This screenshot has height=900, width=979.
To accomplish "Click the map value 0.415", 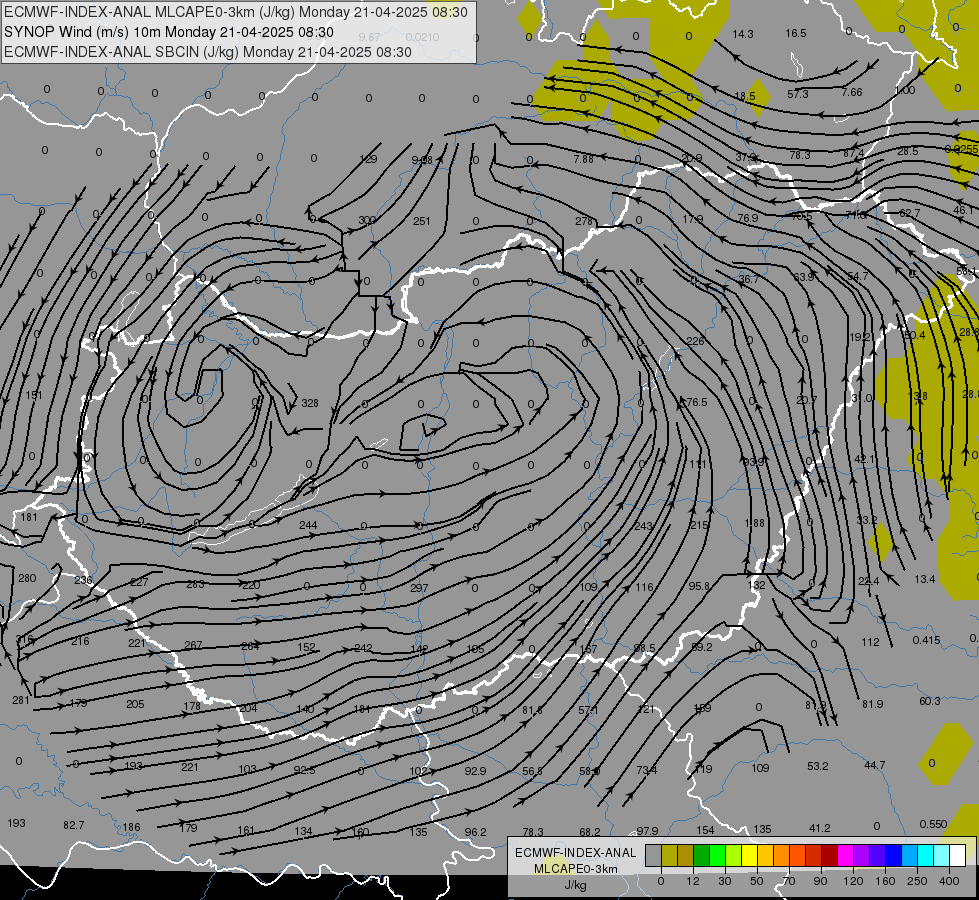I will [926, 640].
